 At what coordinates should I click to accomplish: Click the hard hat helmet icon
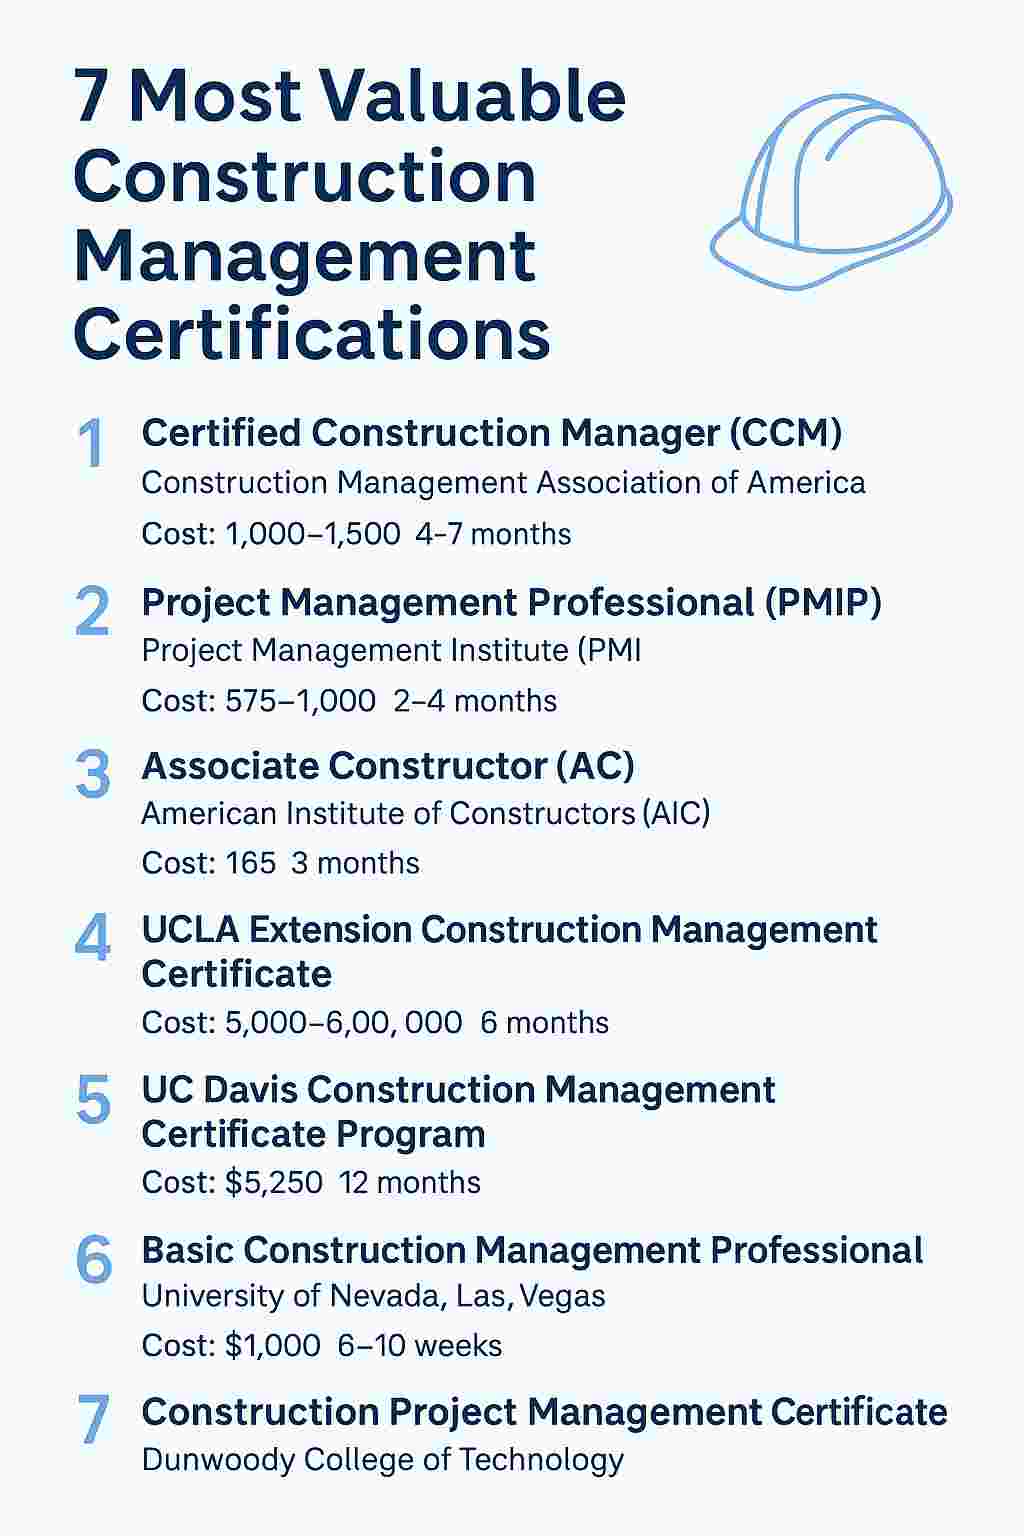pos(832,190)
